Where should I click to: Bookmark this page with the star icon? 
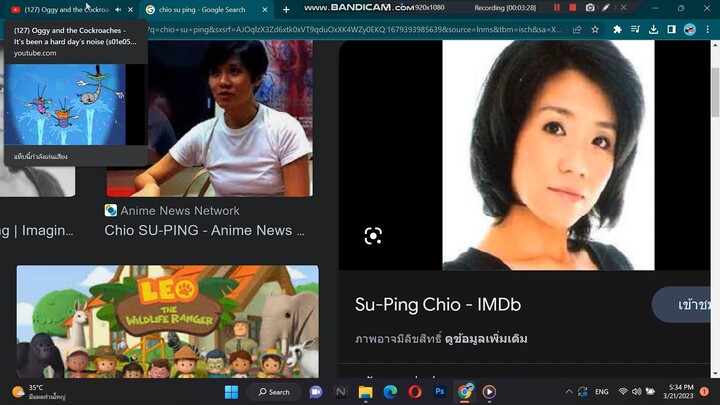(x=595, y=29)
